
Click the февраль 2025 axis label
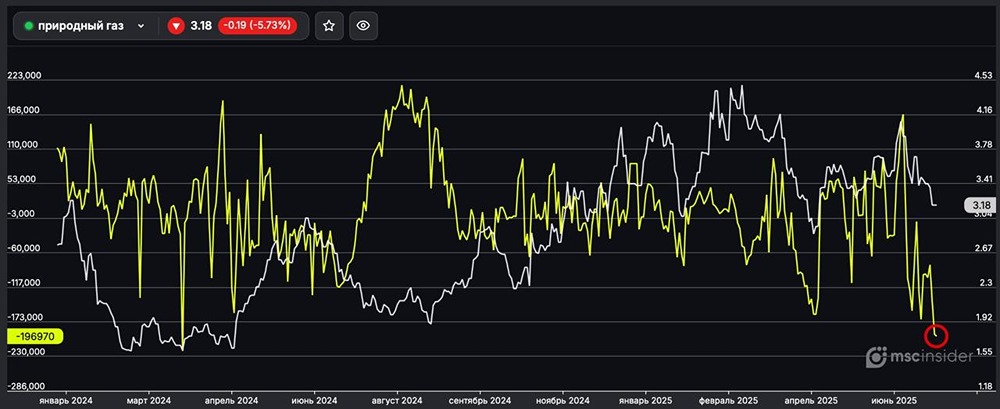pyautogui.click(x=728, y=400)
